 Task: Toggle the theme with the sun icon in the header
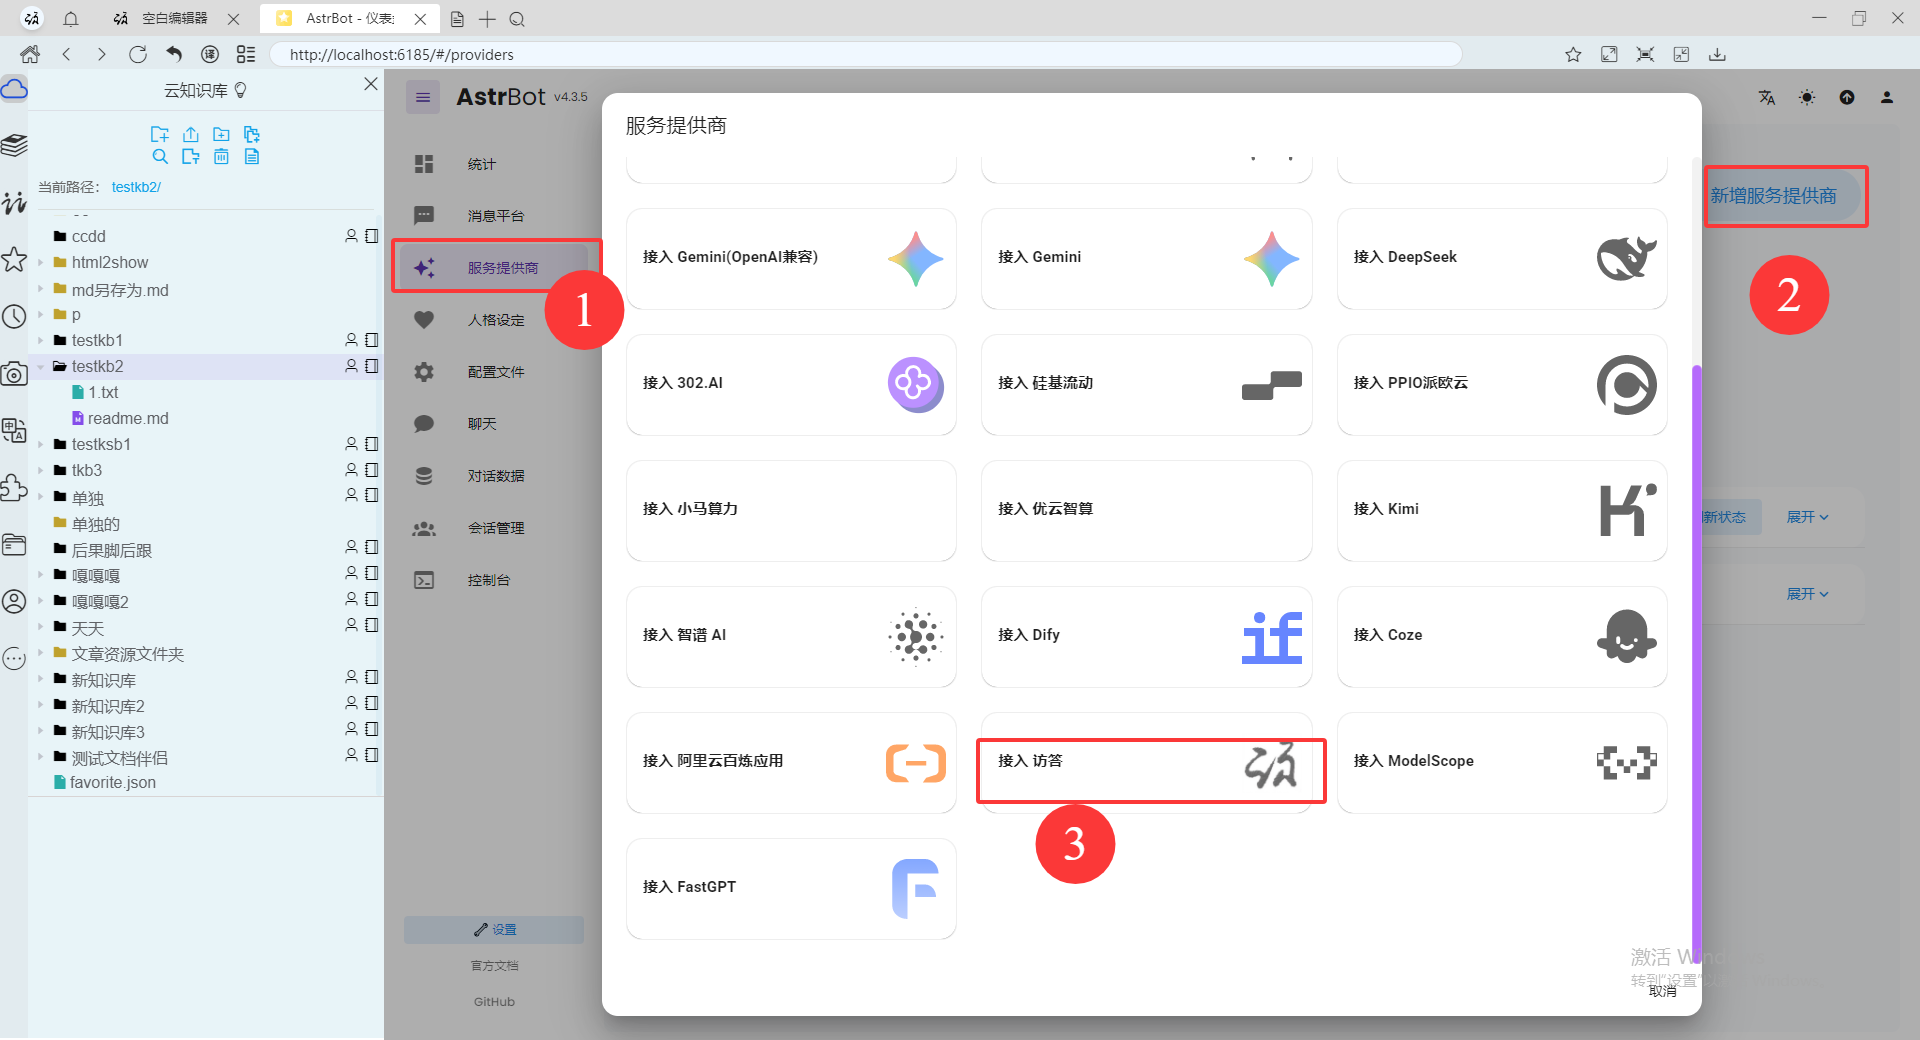pos(1807,97)
